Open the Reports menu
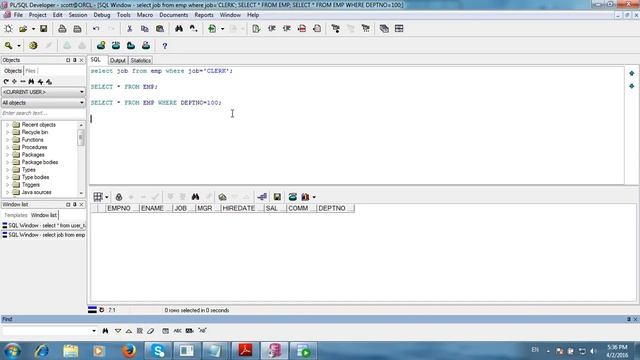Image resolution: width=640 pixels, height=360 pixels. coord(204,15)
